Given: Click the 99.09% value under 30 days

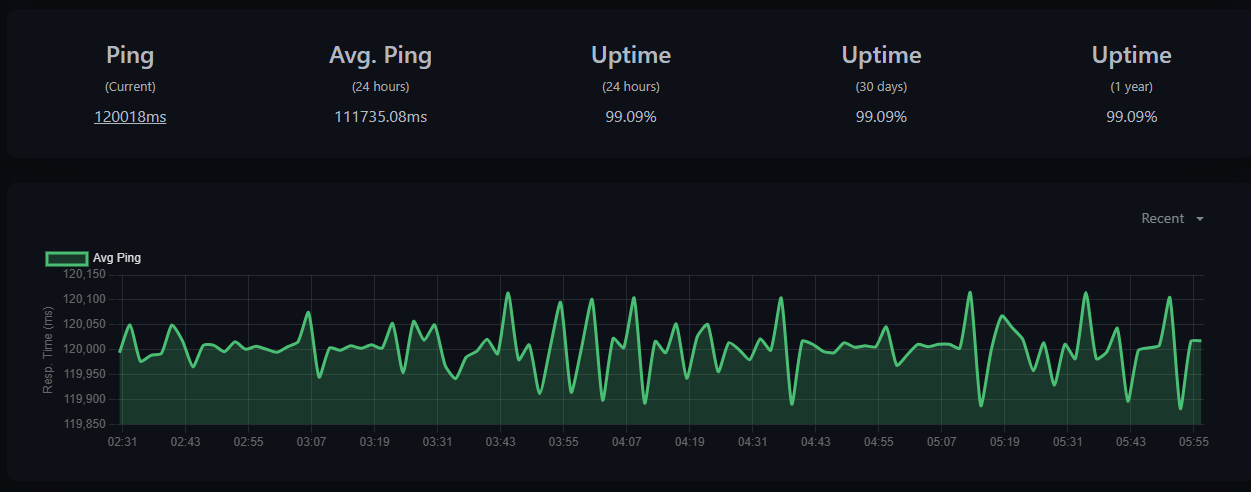Looking at the screenshot, I should coord(881,117).
